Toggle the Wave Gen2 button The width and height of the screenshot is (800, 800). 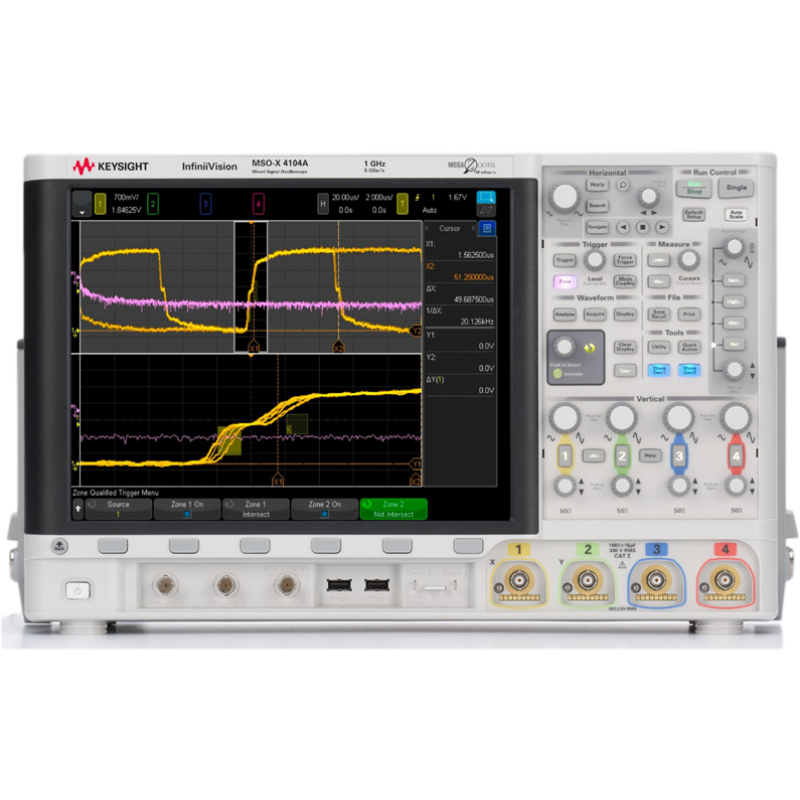(x=689, y=370)
